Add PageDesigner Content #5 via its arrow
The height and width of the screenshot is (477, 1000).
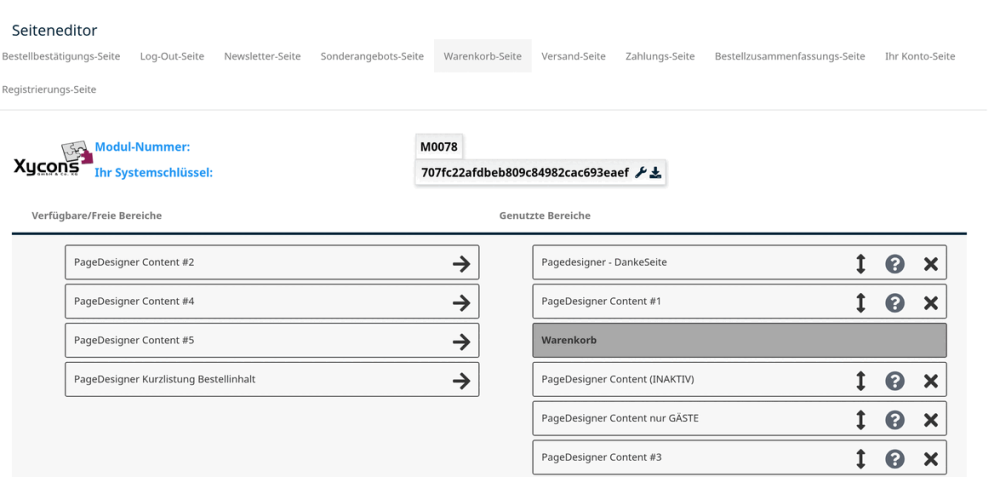click(x=461, y=341)
